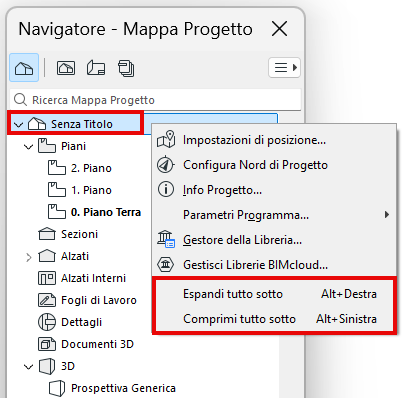Image resolution: width=412 pixels, height=398 pixels.
Task: Select the Dettagli tree label
Action: click(81, 322)
